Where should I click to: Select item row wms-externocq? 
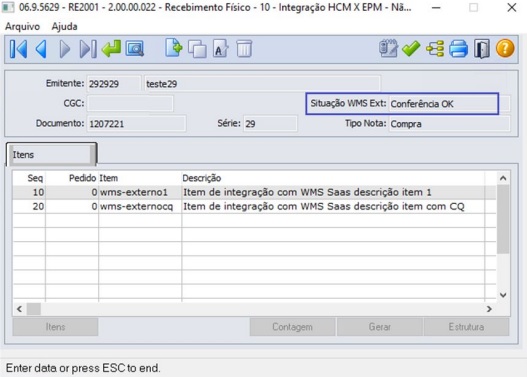click(254, 206)
